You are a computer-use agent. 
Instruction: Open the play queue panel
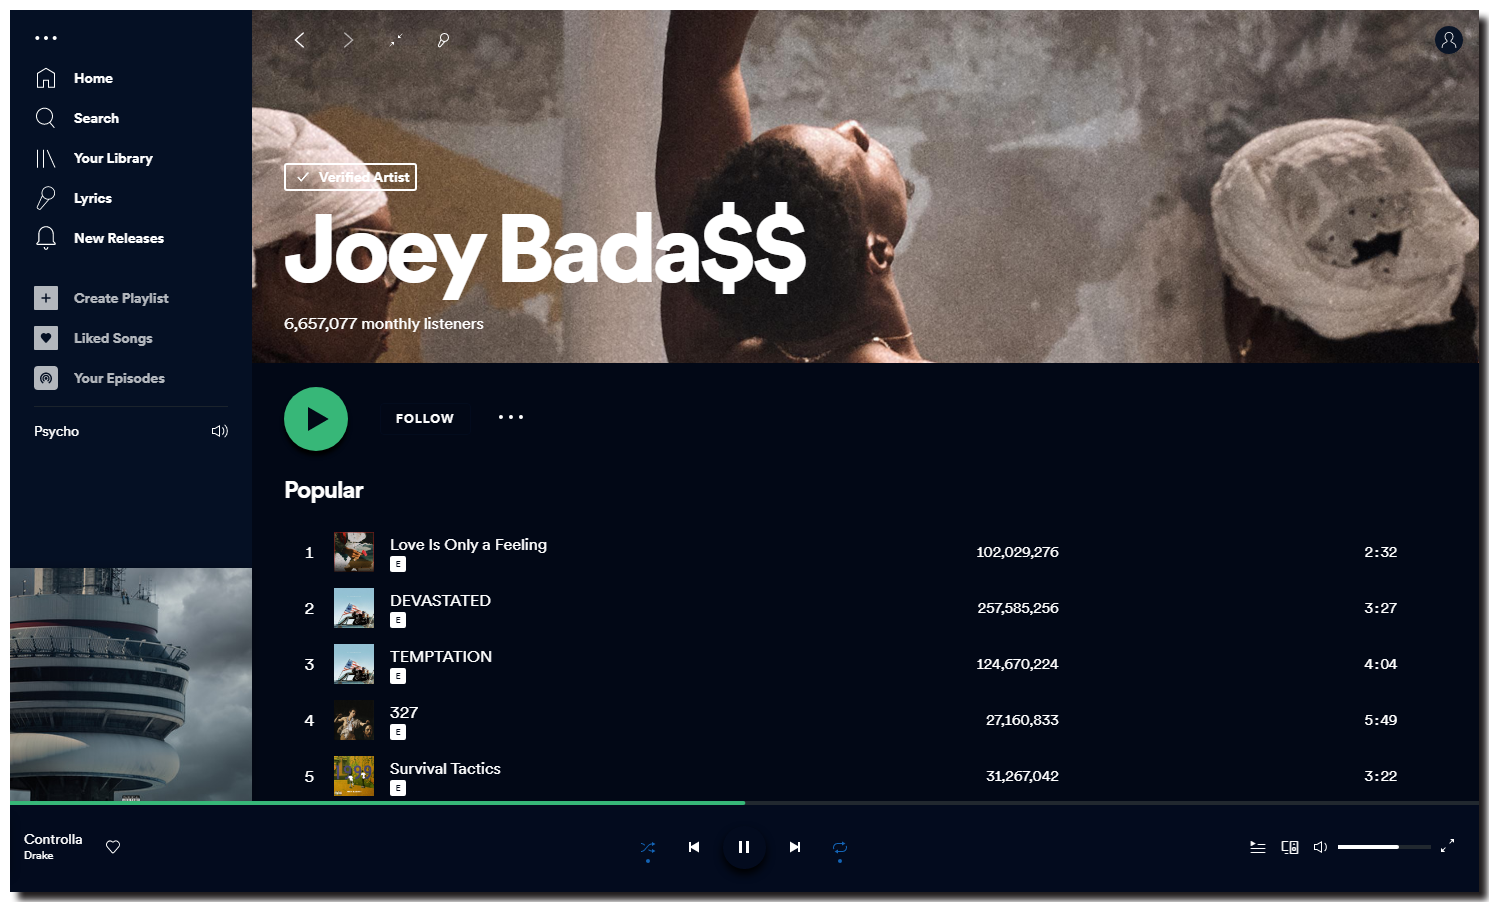tap(1257, 846)
